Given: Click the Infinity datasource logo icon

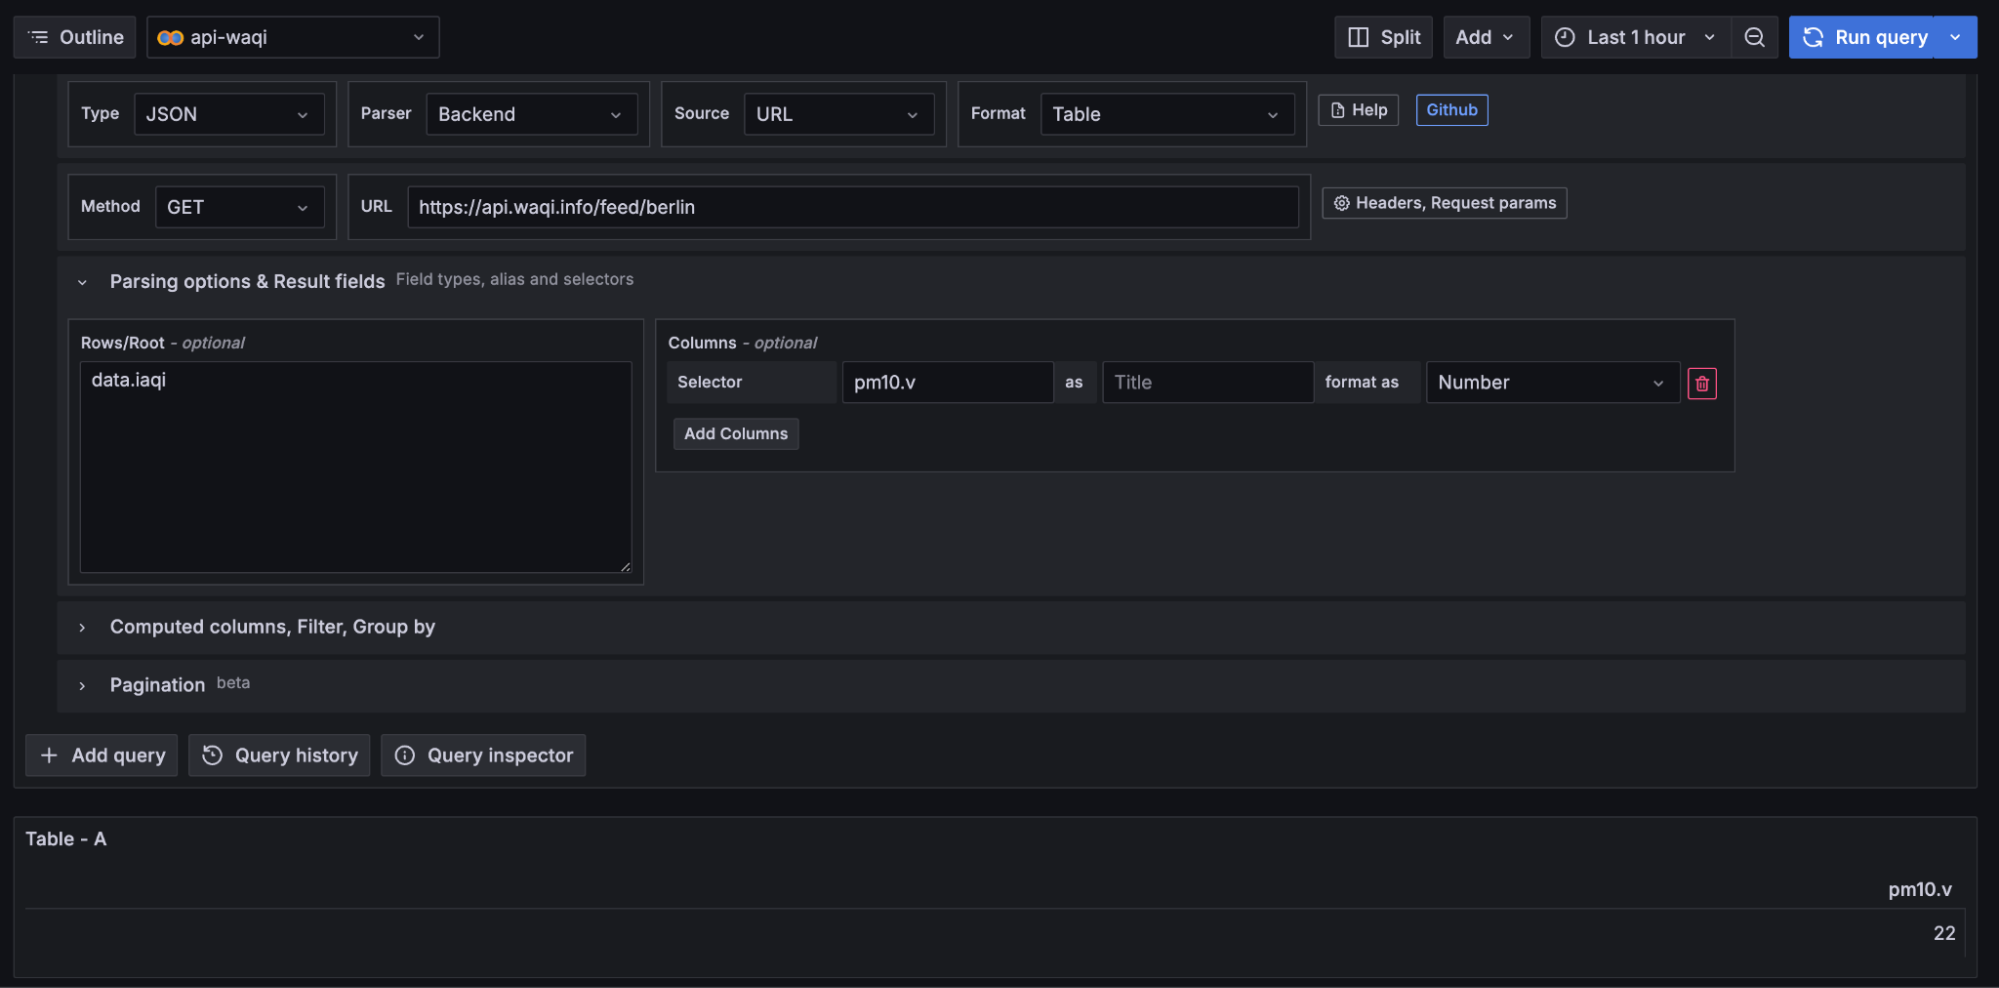Looking at the screenshot, I should 171,37.
